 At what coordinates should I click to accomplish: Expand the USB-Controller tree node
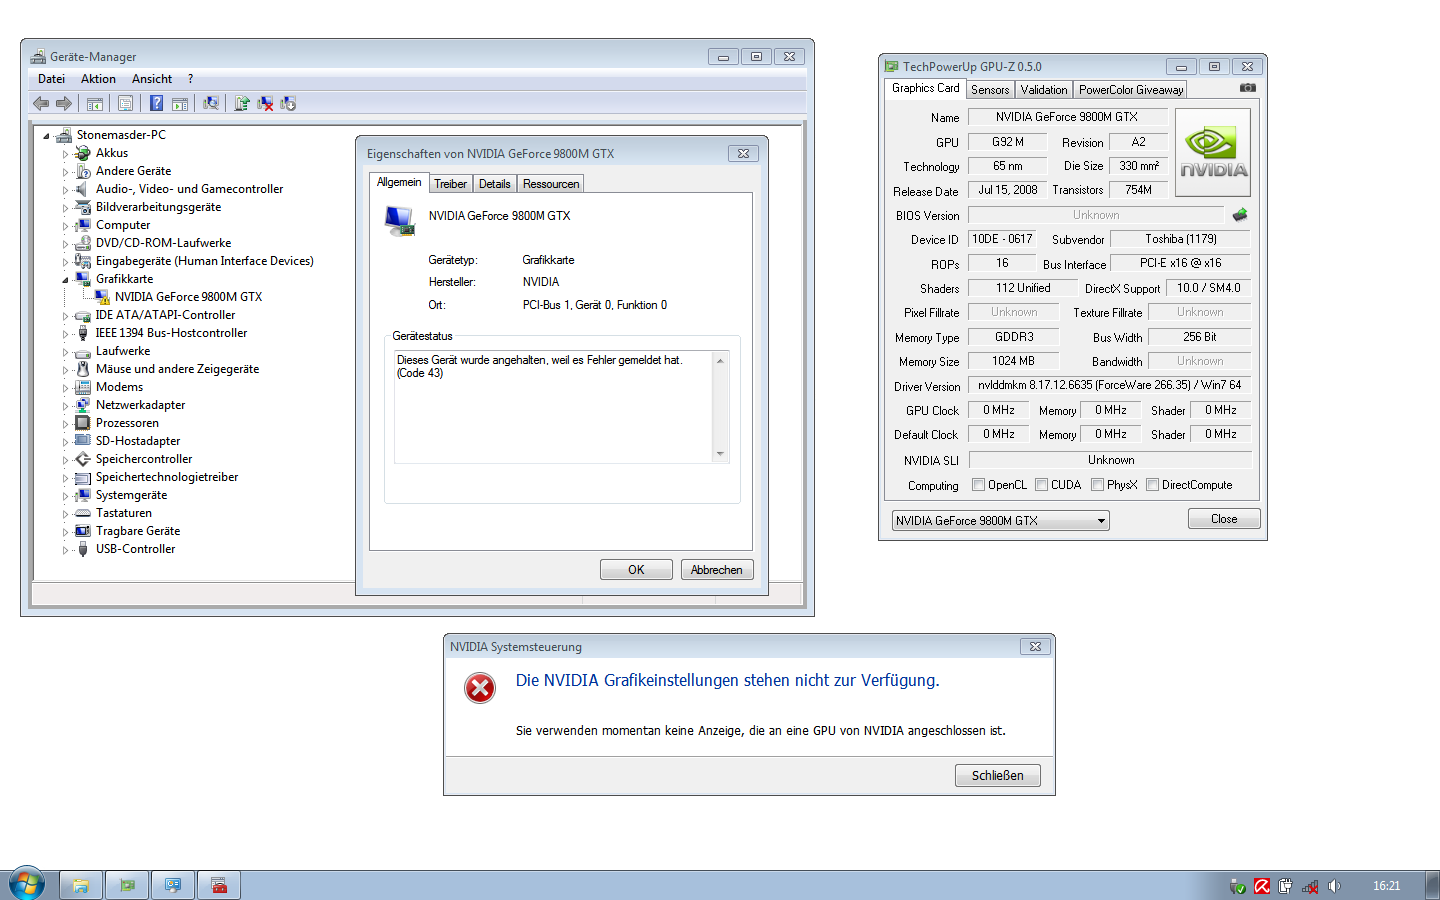[x=66, y=550]
